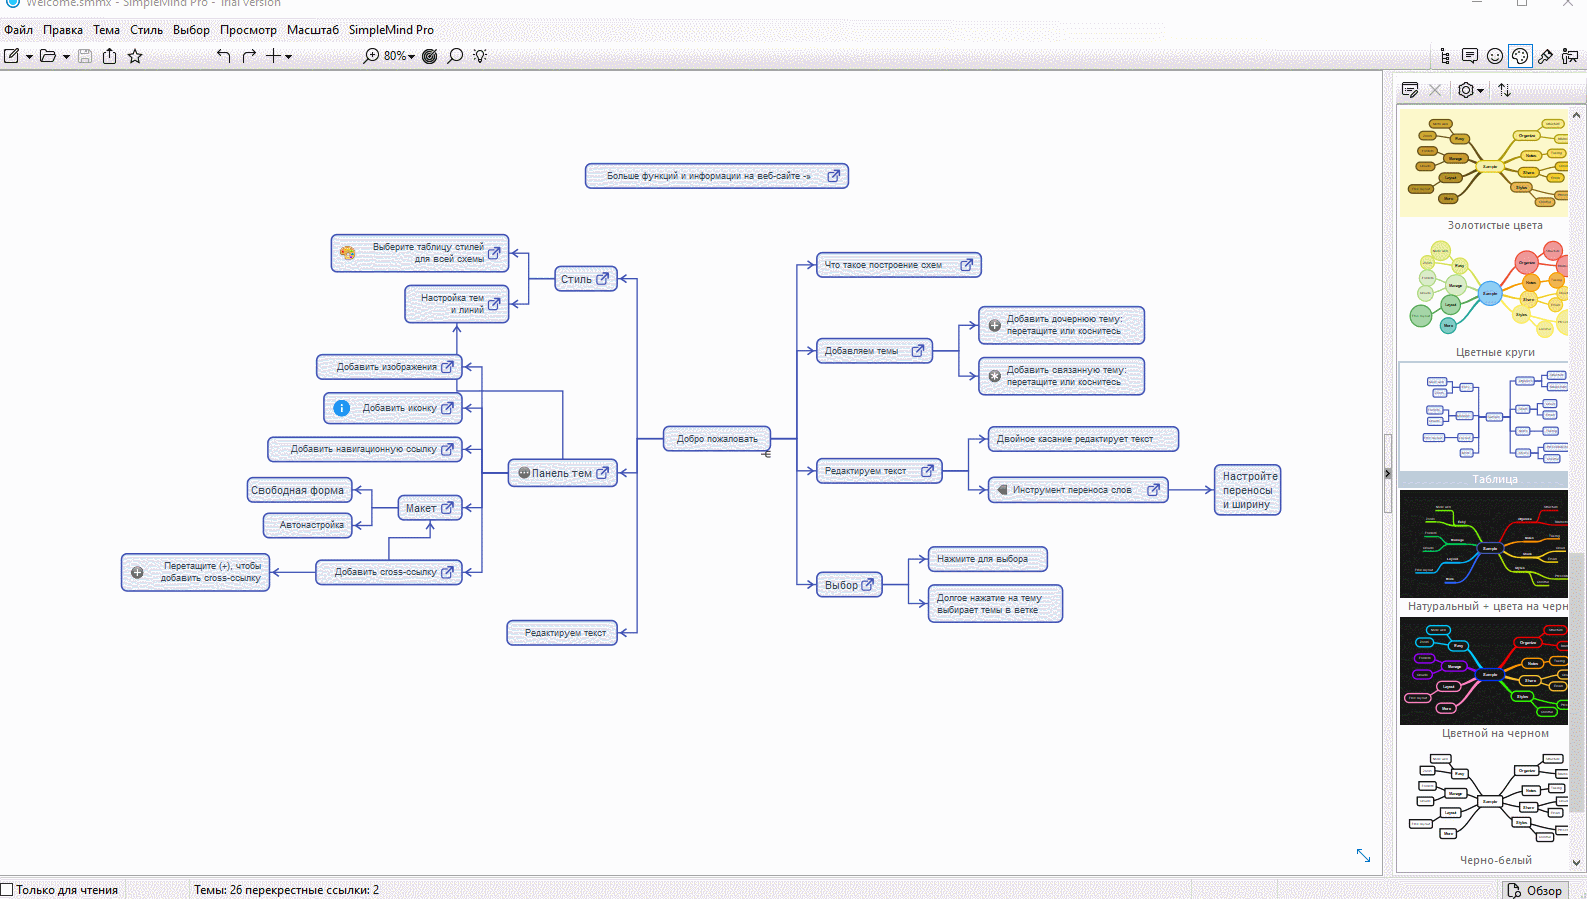This screenshot has height=899, width=1587.
Task: Open link icon on Стиль topic
Action: 603,279
